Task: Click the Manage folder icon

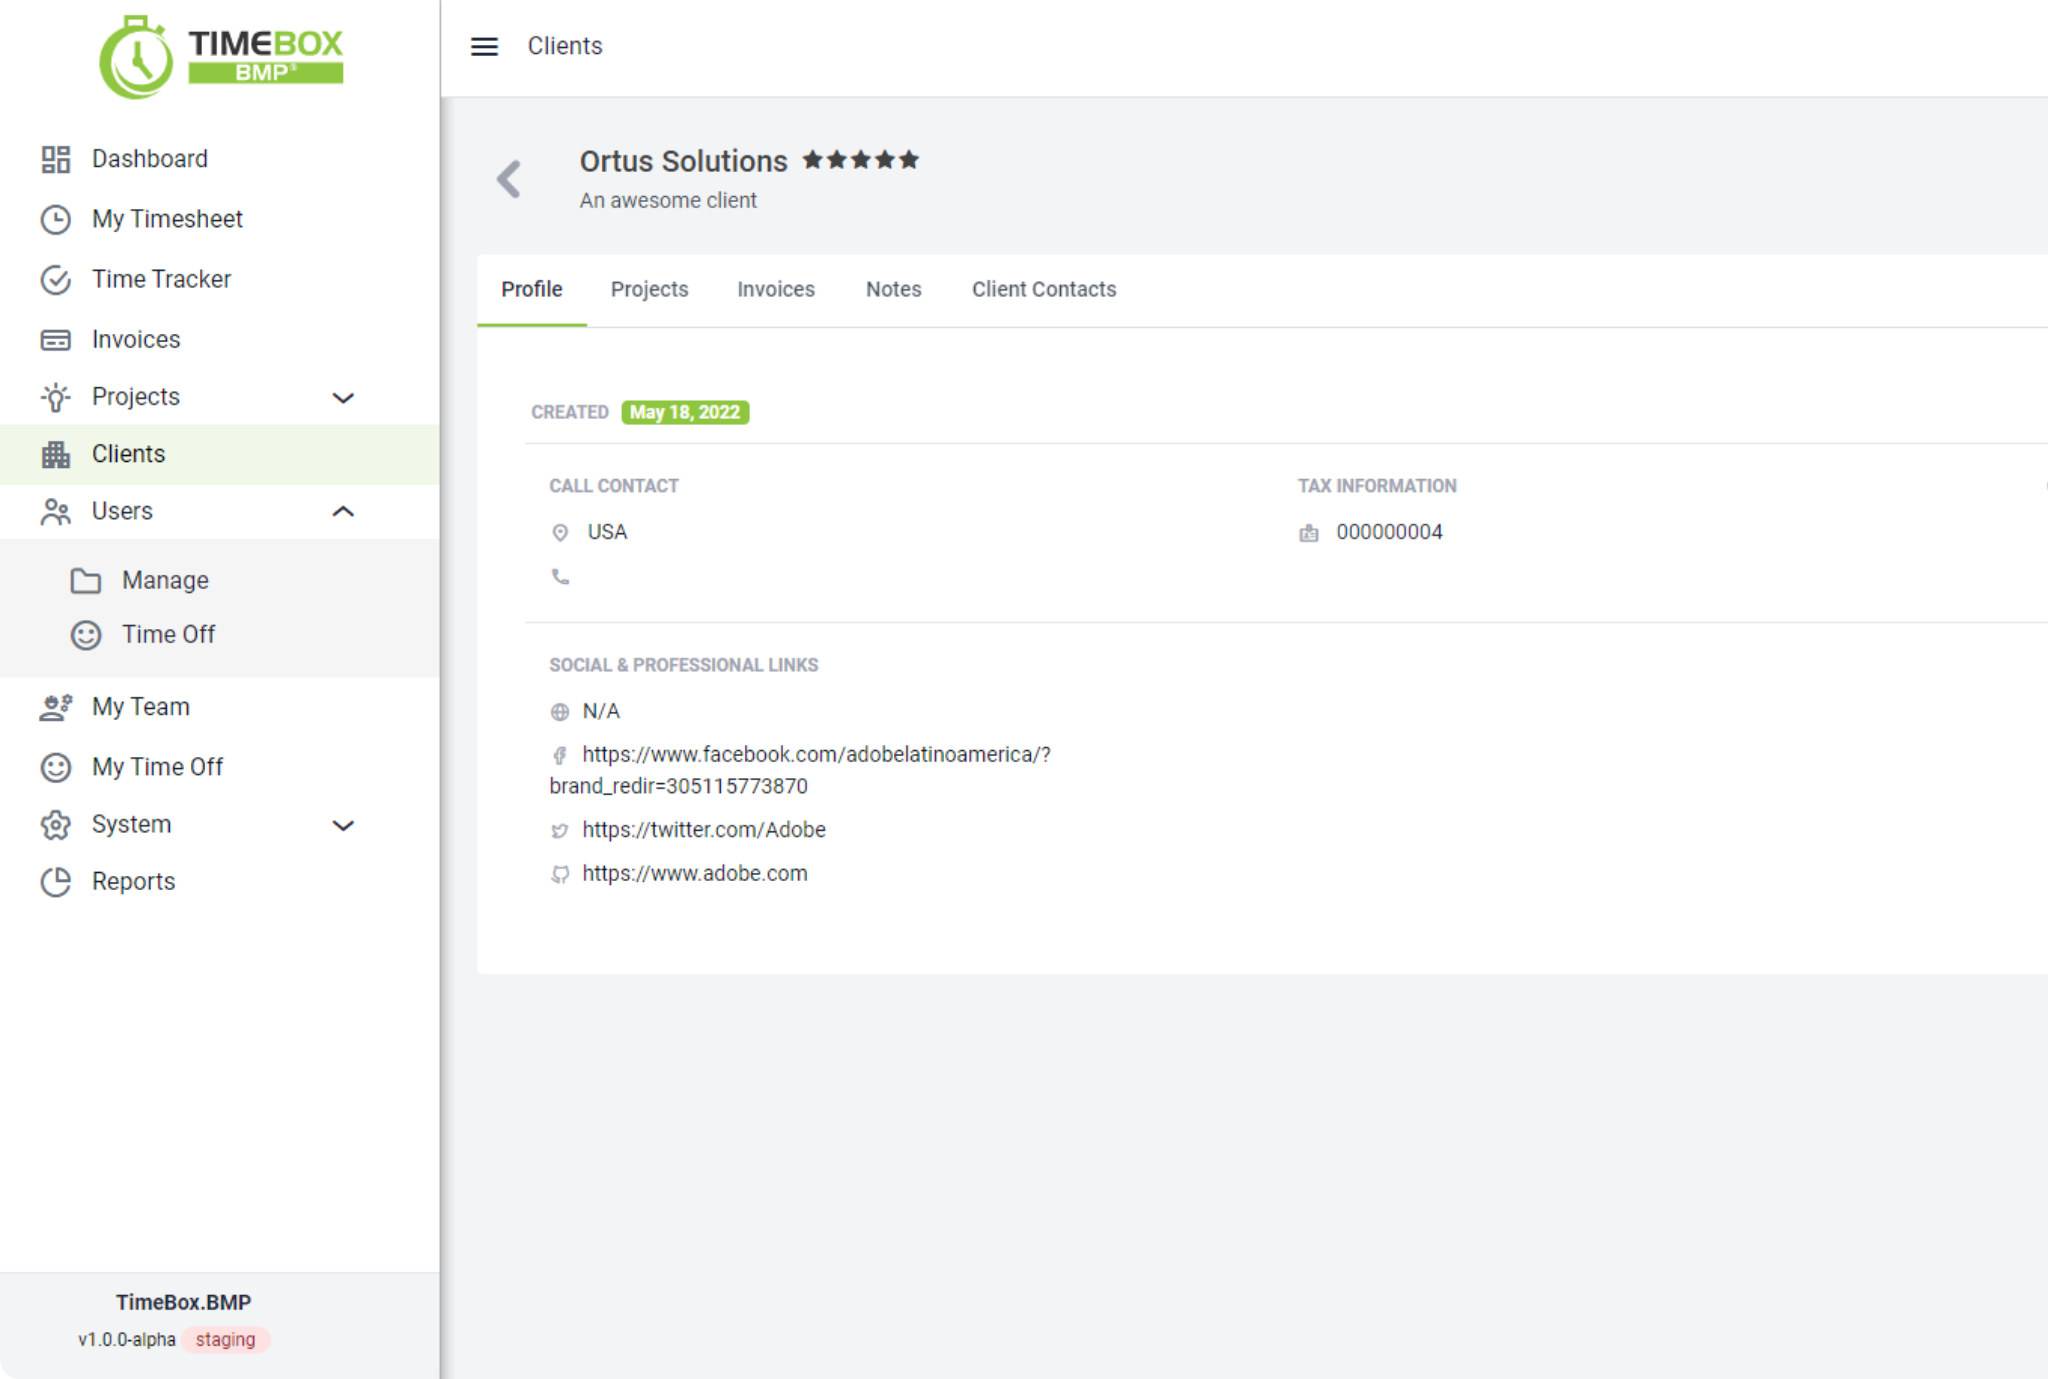Action: tap(86, 581)
